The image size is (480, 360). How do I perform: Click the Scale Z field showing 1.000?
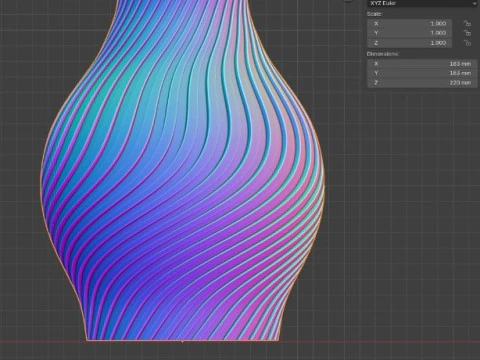click(410, 43)
